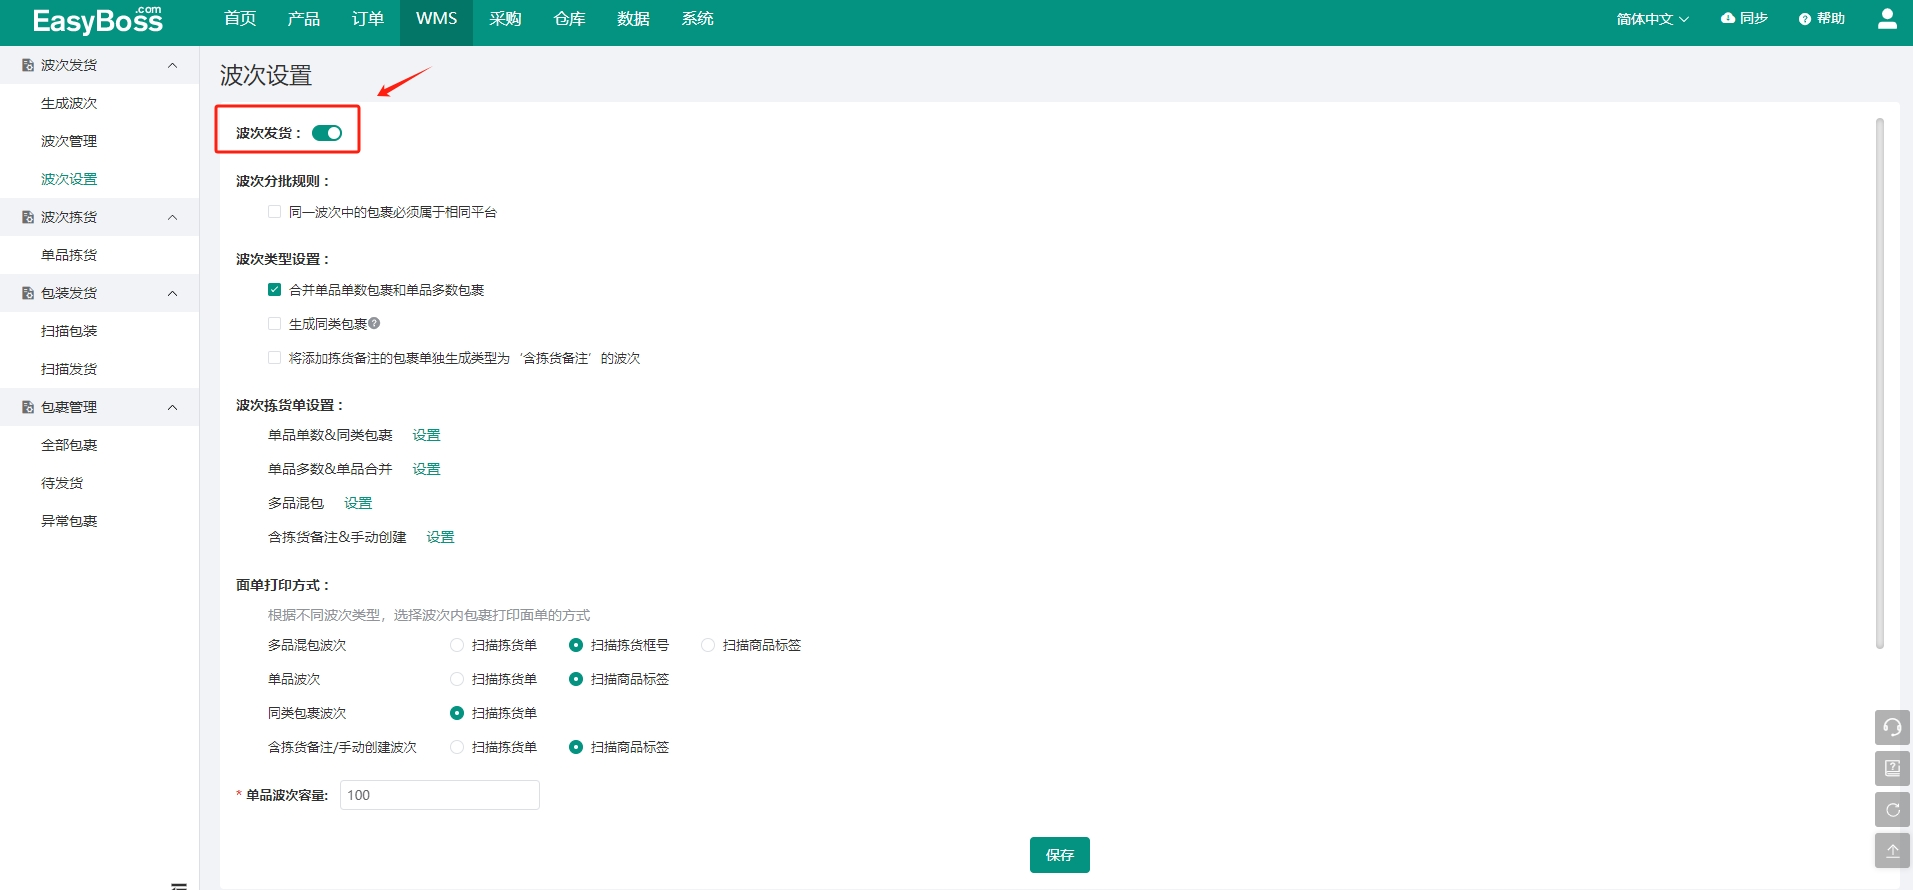Uncheck 合并单品单数包裹和单品多数包裹 checkbox
Image resolution: width=1913 pixels, height=890 pixels.
click(274, 290)
